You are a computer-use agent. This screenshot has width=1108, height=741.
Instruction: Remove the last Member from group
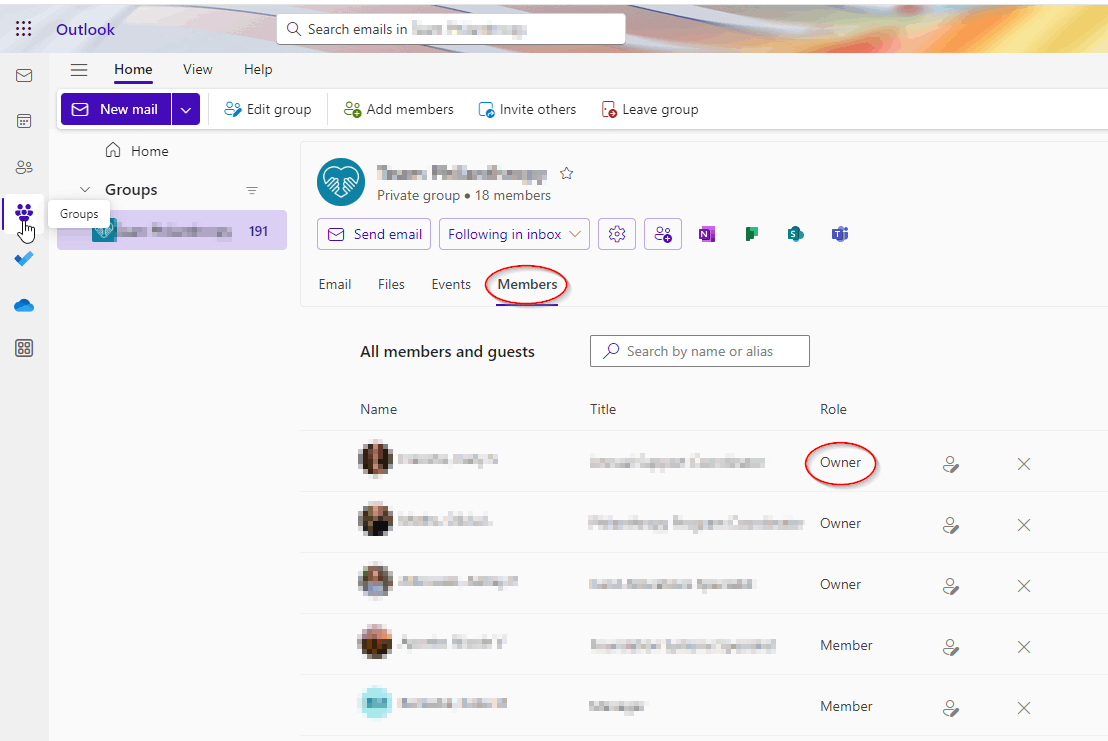coord(1024,708)
